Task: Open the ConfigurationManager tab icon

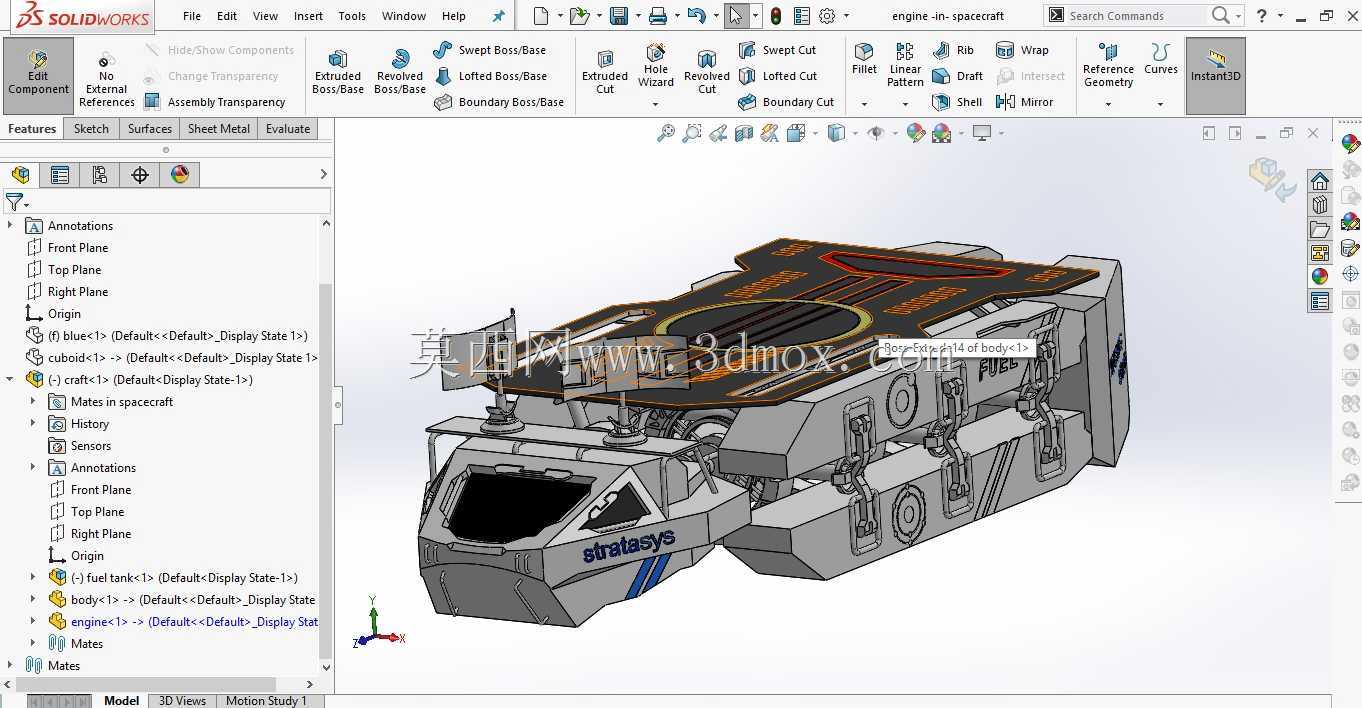Action: coord(100,175)
